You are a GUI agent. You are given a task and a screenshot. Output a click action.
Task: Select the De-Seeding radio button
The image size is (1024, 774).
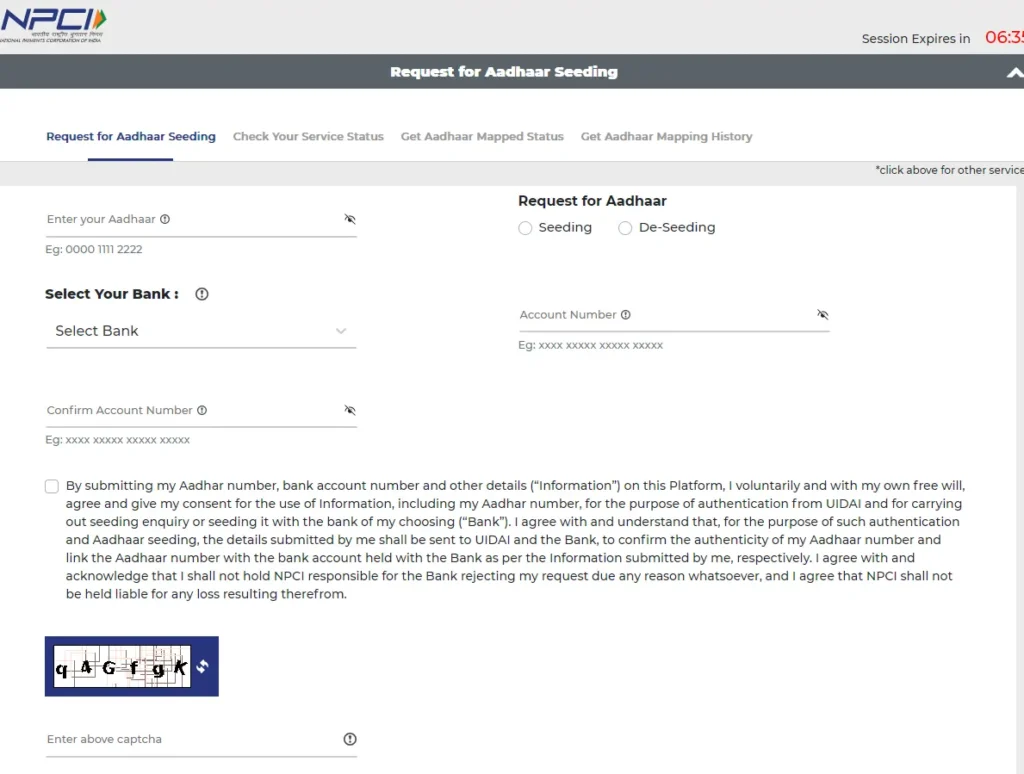(625, 228)
